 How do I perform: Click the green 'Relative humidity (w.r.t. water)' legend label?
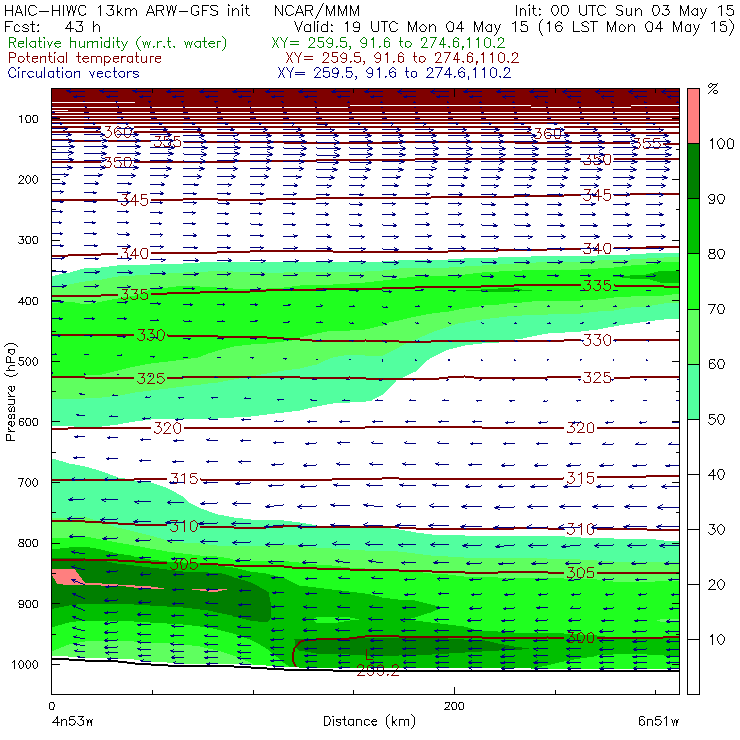[x=118, y=43]
